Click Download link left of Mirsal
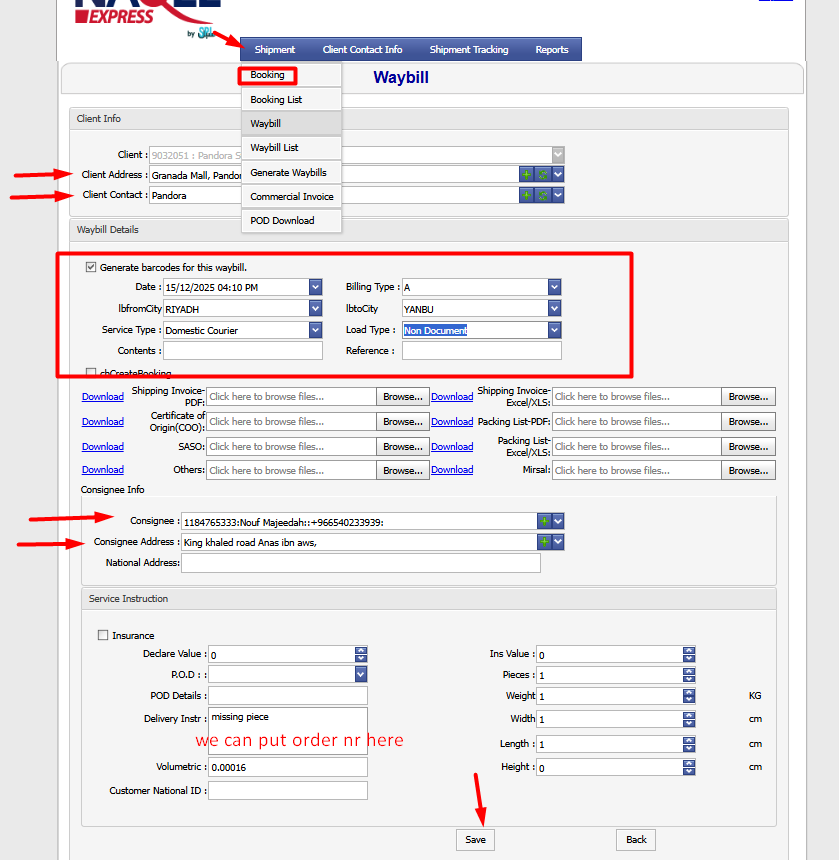The width and height of the screenshot is (839, 860). [452, 470]
